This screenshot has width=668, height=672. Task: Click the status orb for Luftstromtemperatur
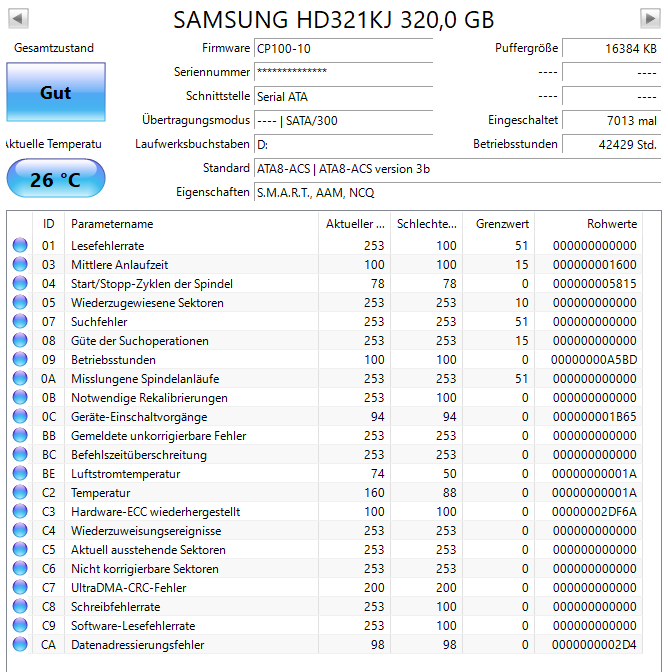click(x=20, y=473)
